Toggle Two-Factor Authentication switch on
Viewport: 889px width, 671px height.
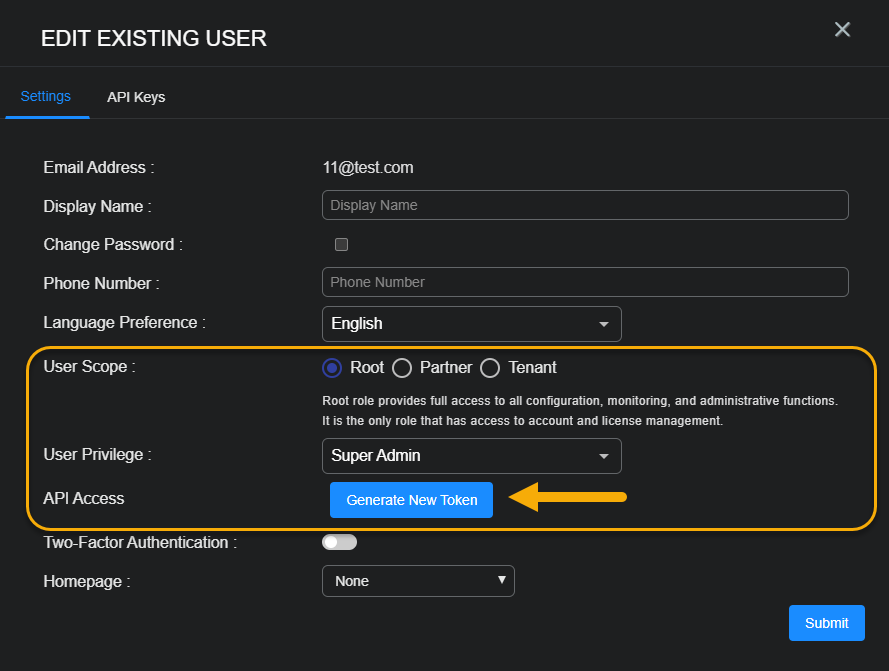339,542
